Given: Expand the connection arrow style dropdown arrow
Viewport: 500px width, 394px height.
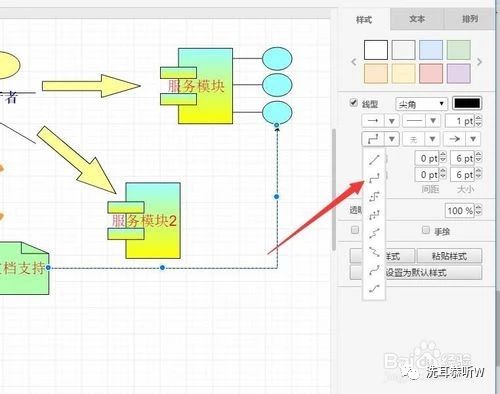Looking at the screenshot, I should pyautogui.click(x=392, y=121).
